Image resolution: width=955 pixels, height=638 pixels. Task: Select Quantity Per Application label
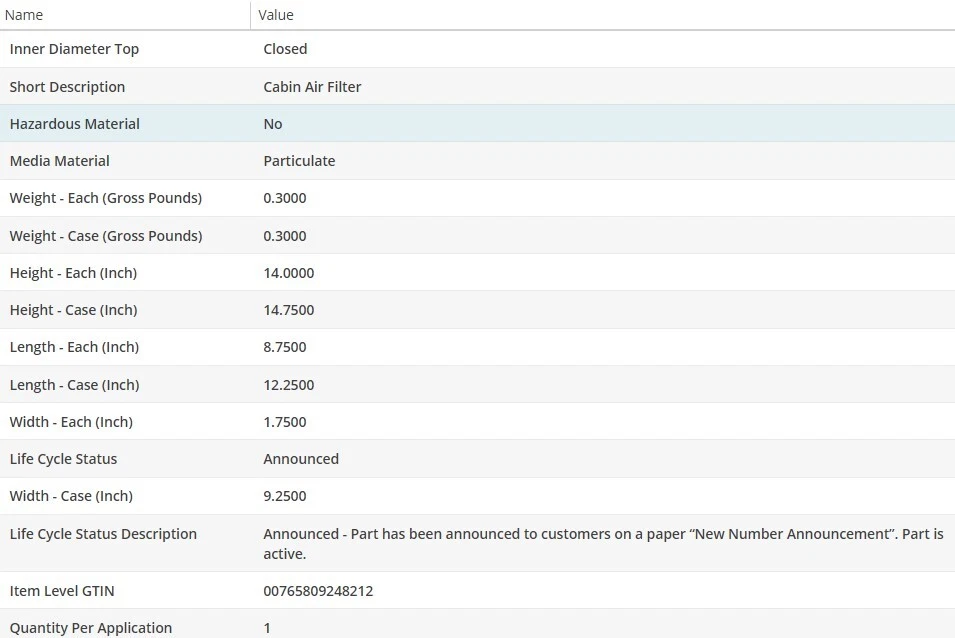coord(91,628)
